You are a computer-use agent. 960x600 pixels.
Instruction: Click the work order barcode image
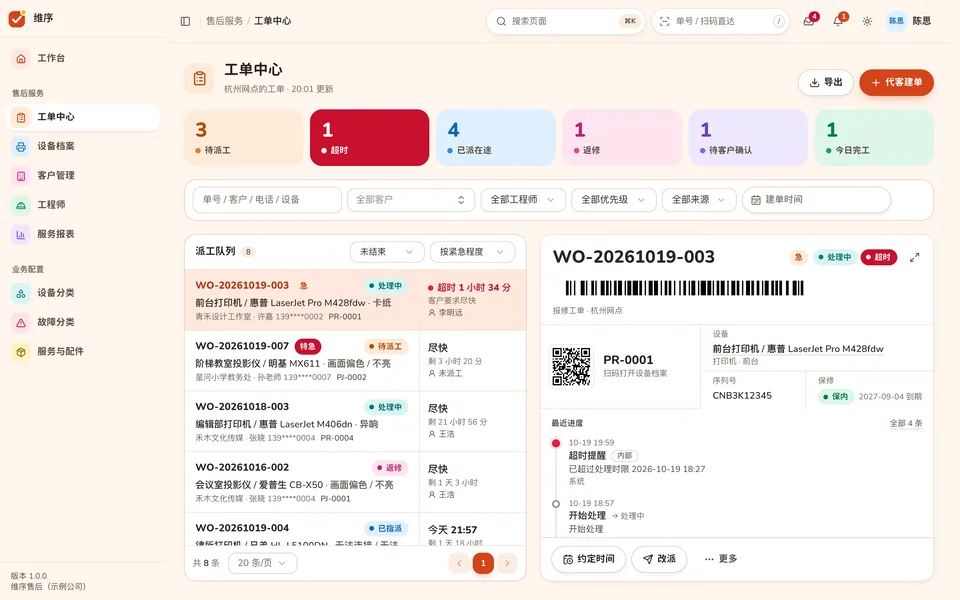[684, 288]
